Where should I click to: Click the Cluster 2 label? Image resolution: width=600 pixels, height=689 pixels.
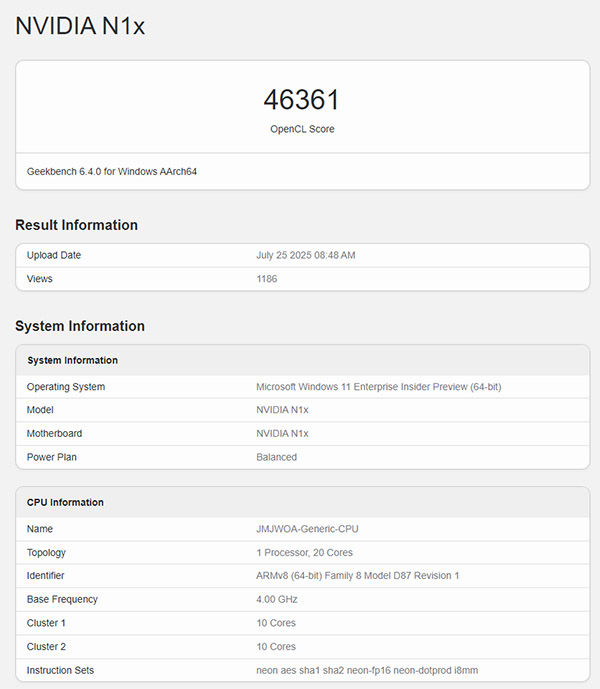coord(46,647)
